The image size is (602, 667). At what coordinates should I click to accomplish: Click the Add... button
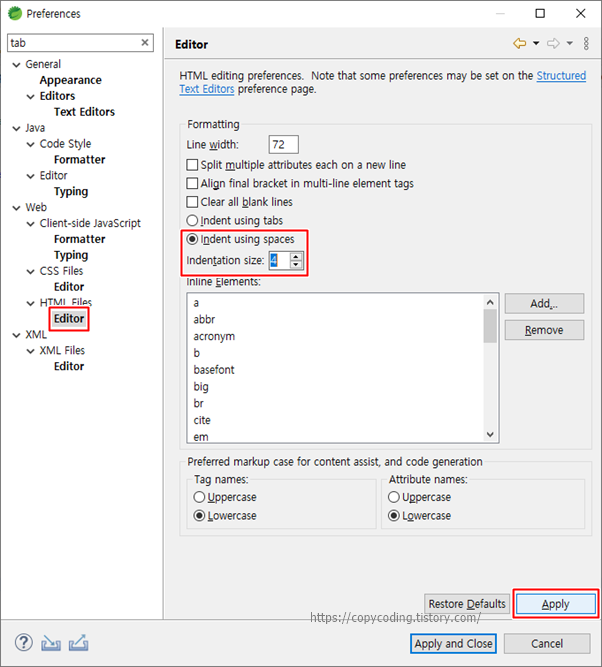[544, 303]
